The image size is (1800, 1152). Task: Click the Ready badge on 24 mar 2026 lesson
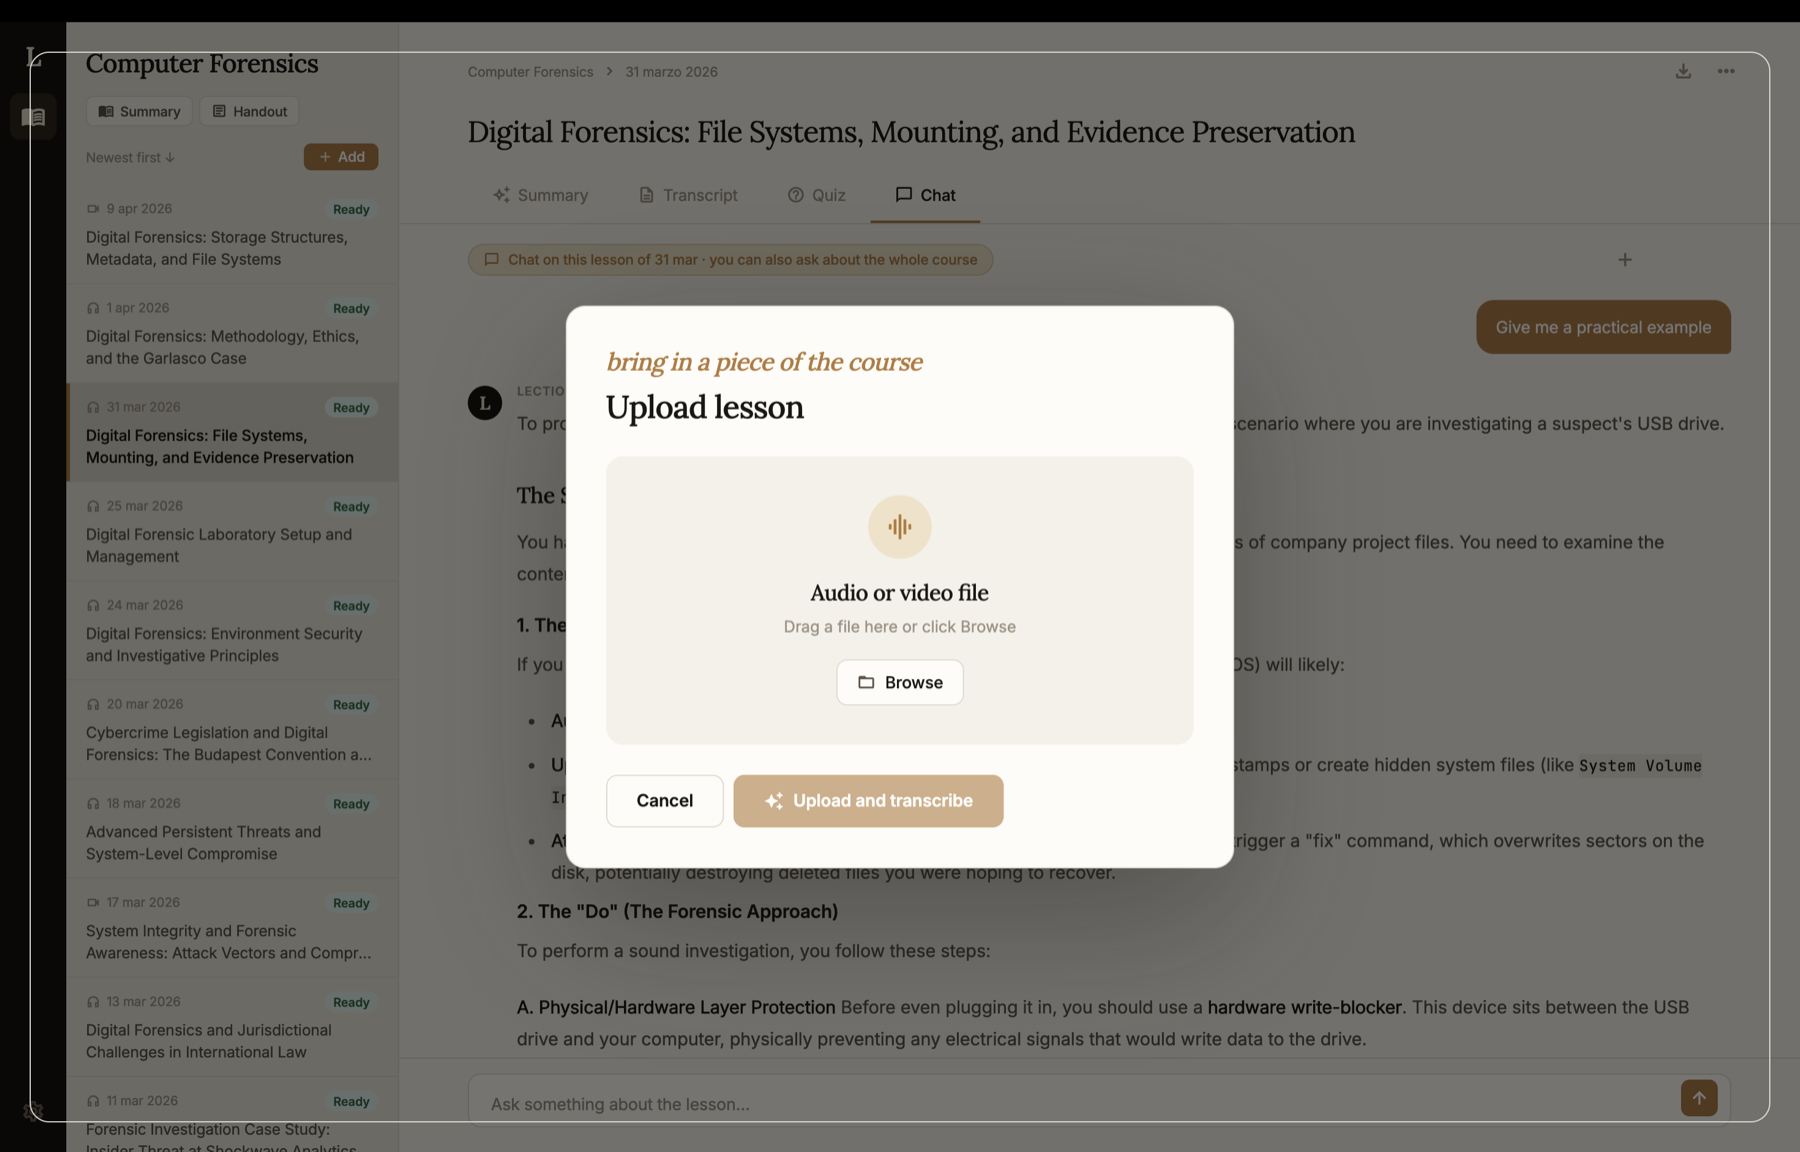point(351,606)
